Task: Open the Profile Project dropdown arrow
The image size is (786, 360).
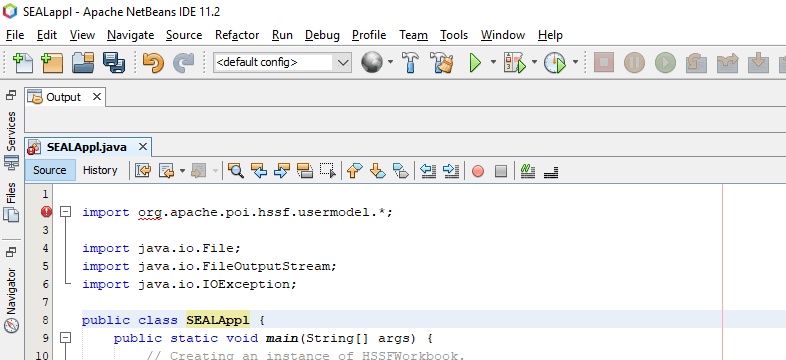Action: (x=575, y=63)
